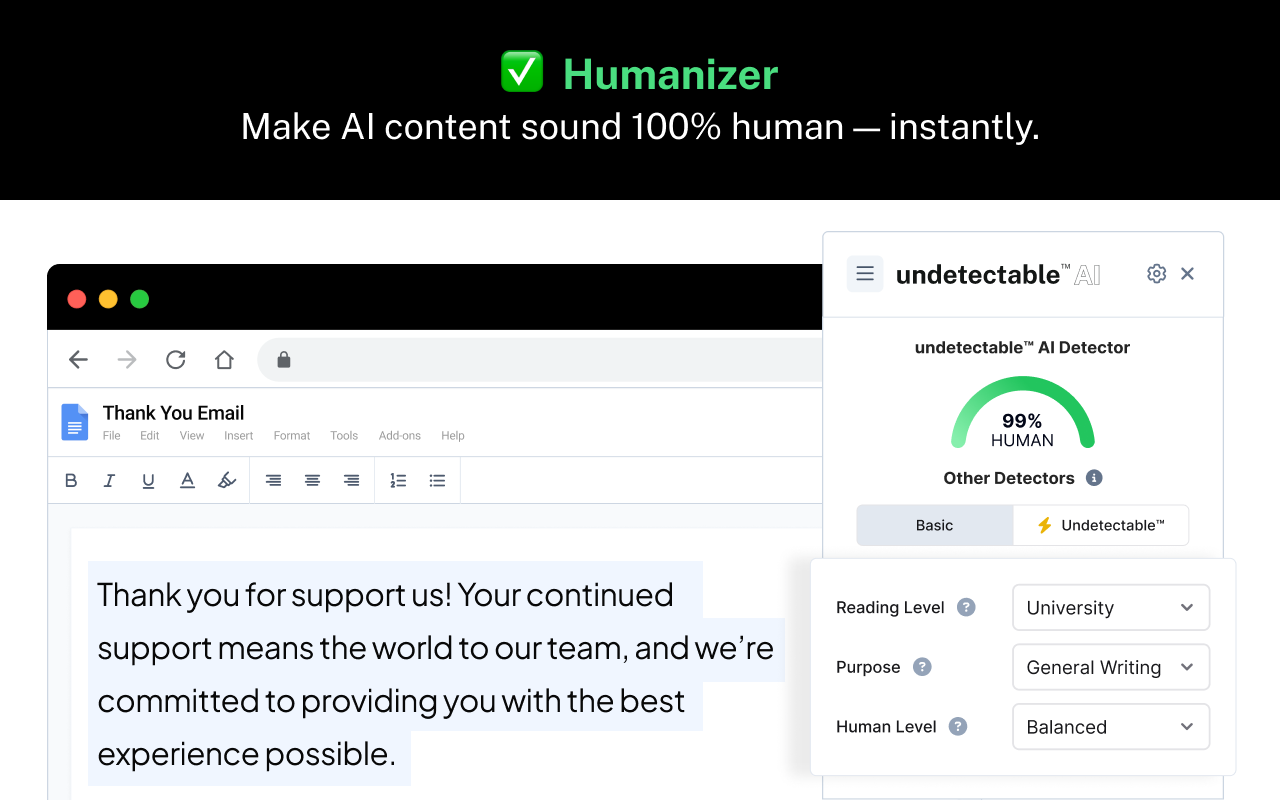Open the Reading Level dropdown set to University
This screenshot has height=800, width=1280.
point(1110,607)
